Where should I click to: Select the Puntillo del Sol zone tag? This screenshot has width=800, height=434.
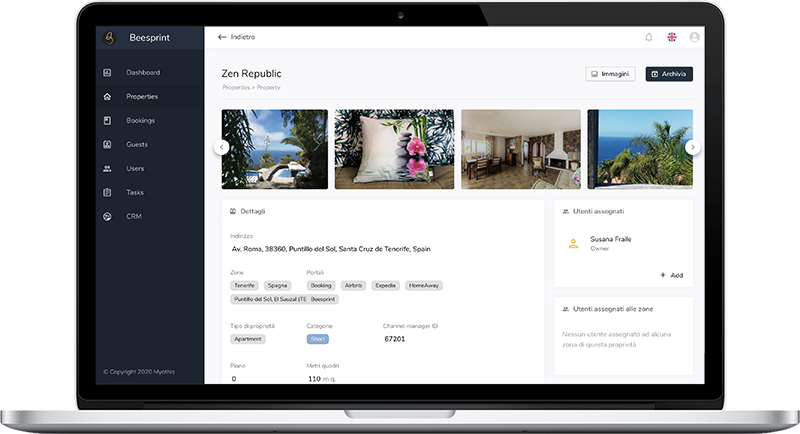(x=270, y=299)
